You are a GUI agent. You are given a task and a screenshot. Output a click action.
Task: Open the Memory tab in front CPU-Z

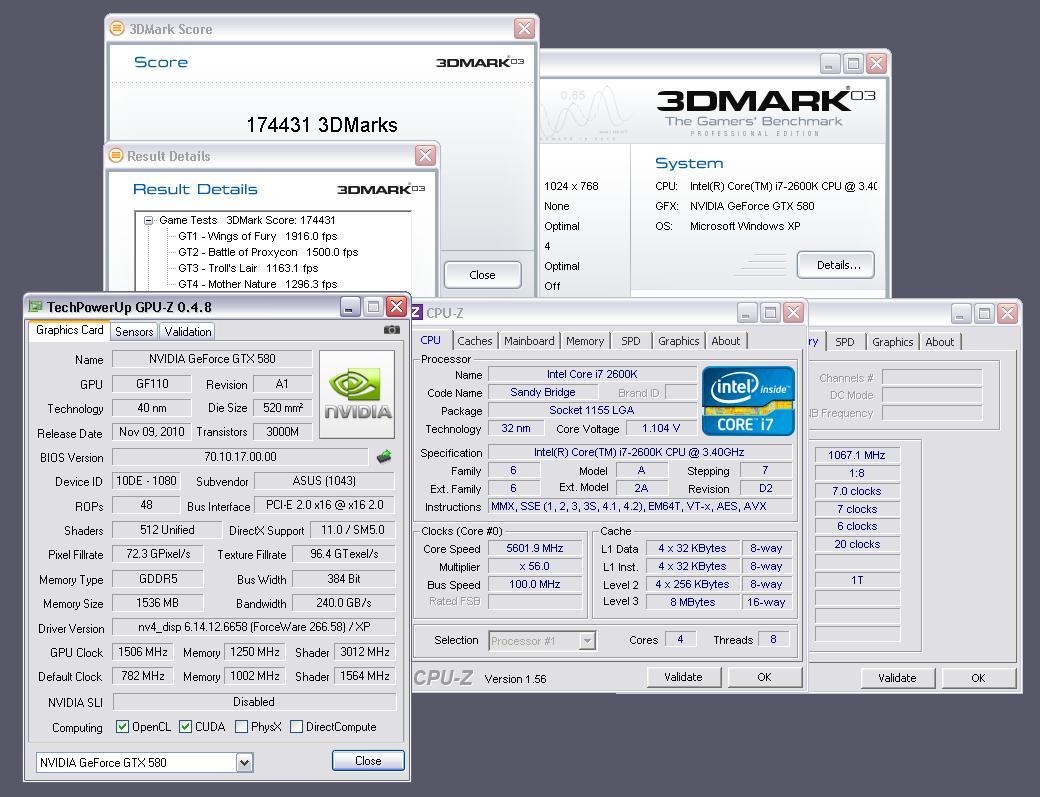(x=585, y=341)
